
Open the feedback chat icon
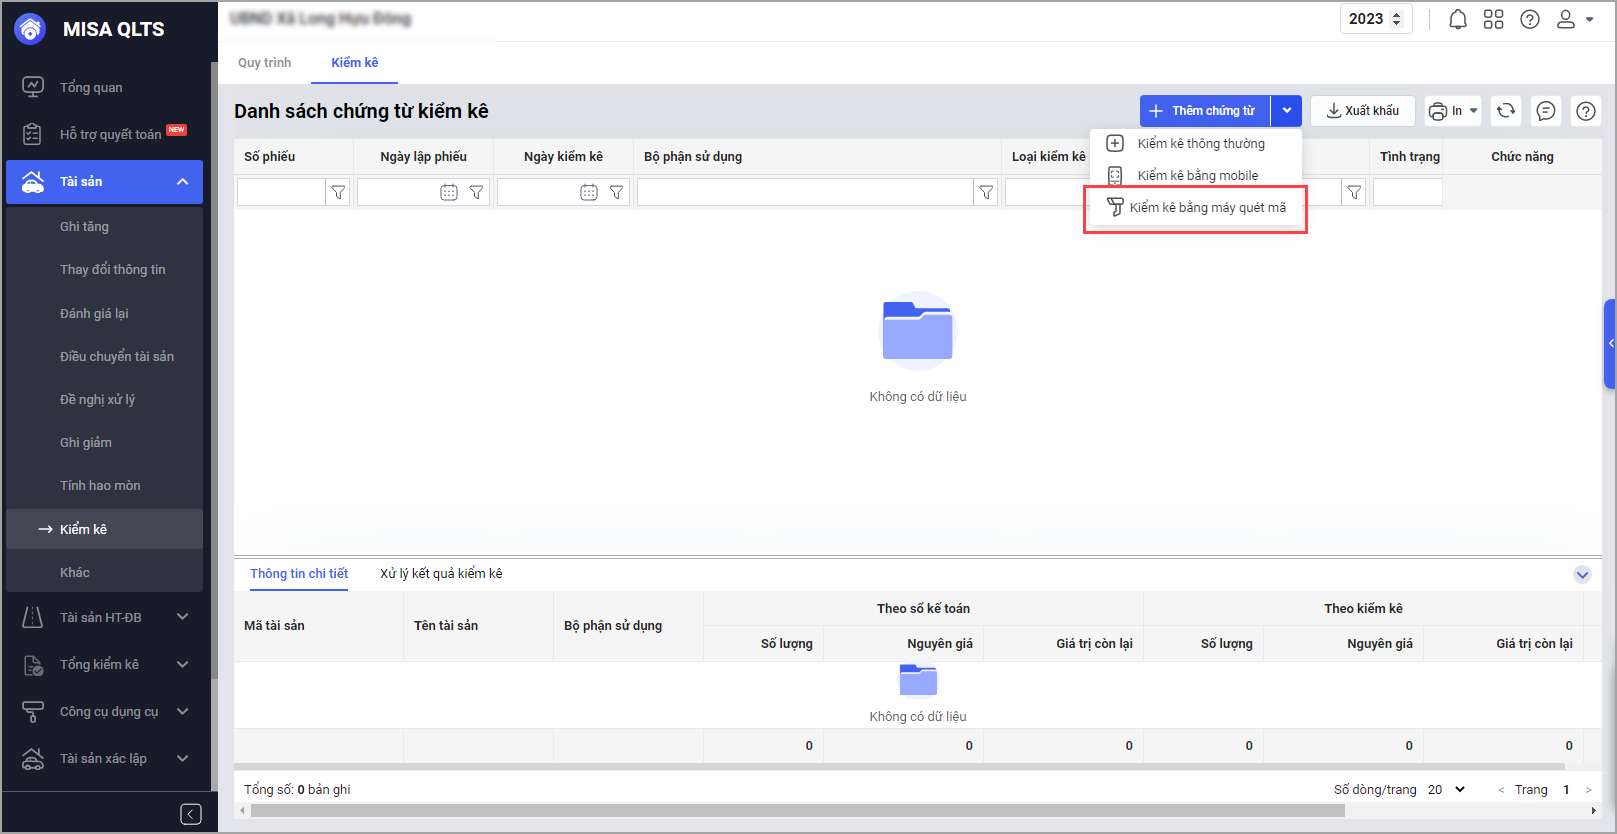(1546, 111)
